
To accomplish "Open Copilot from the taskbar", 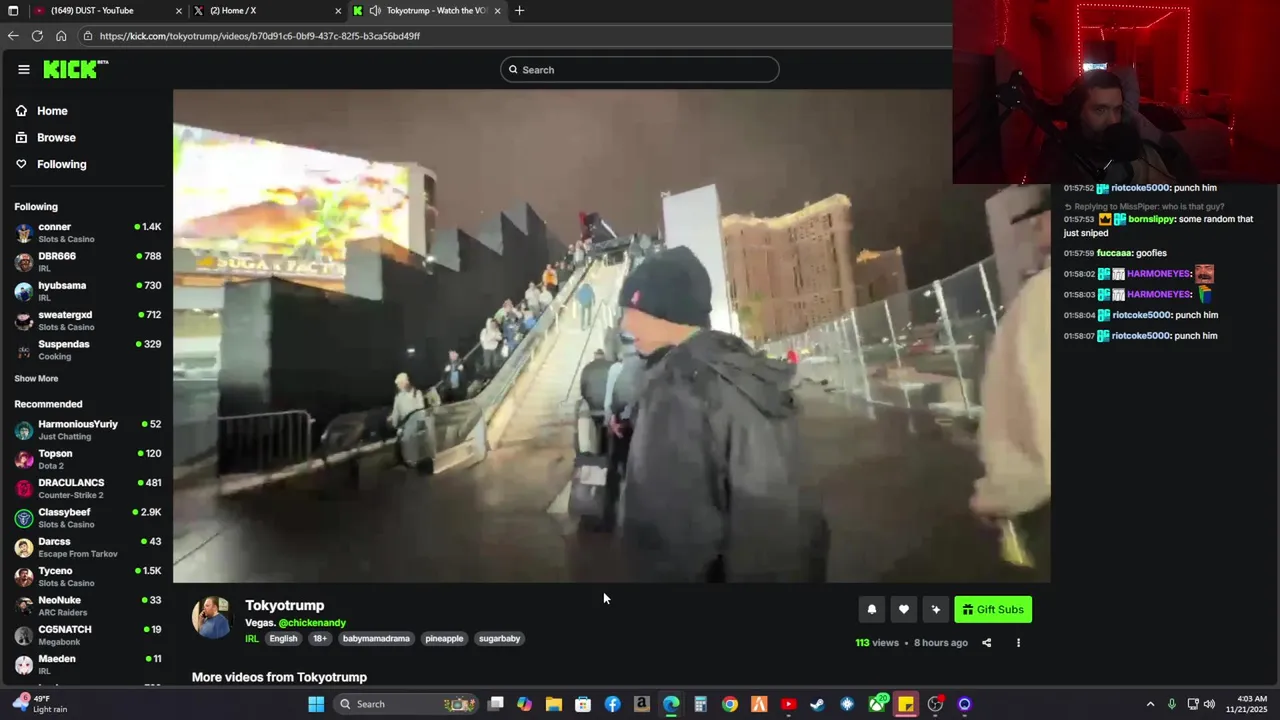I will click(524, 704).
